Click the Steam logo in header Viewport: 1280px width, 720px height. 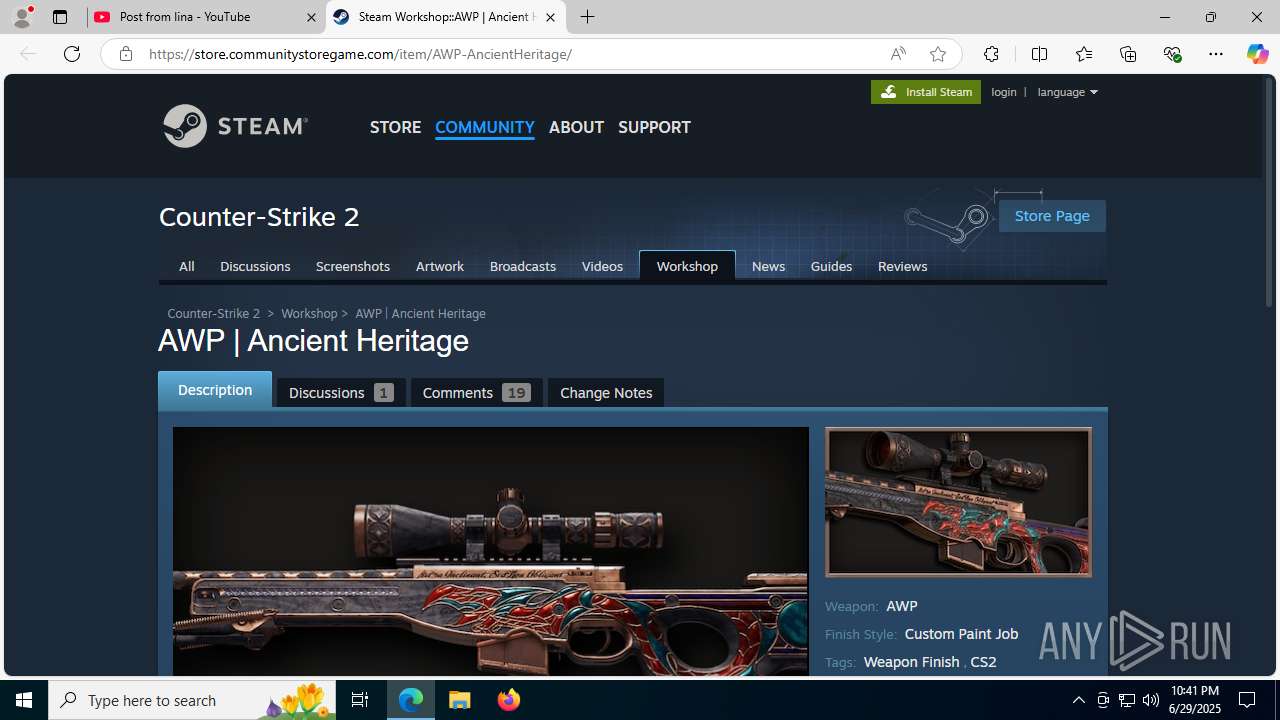click(235, 126)
